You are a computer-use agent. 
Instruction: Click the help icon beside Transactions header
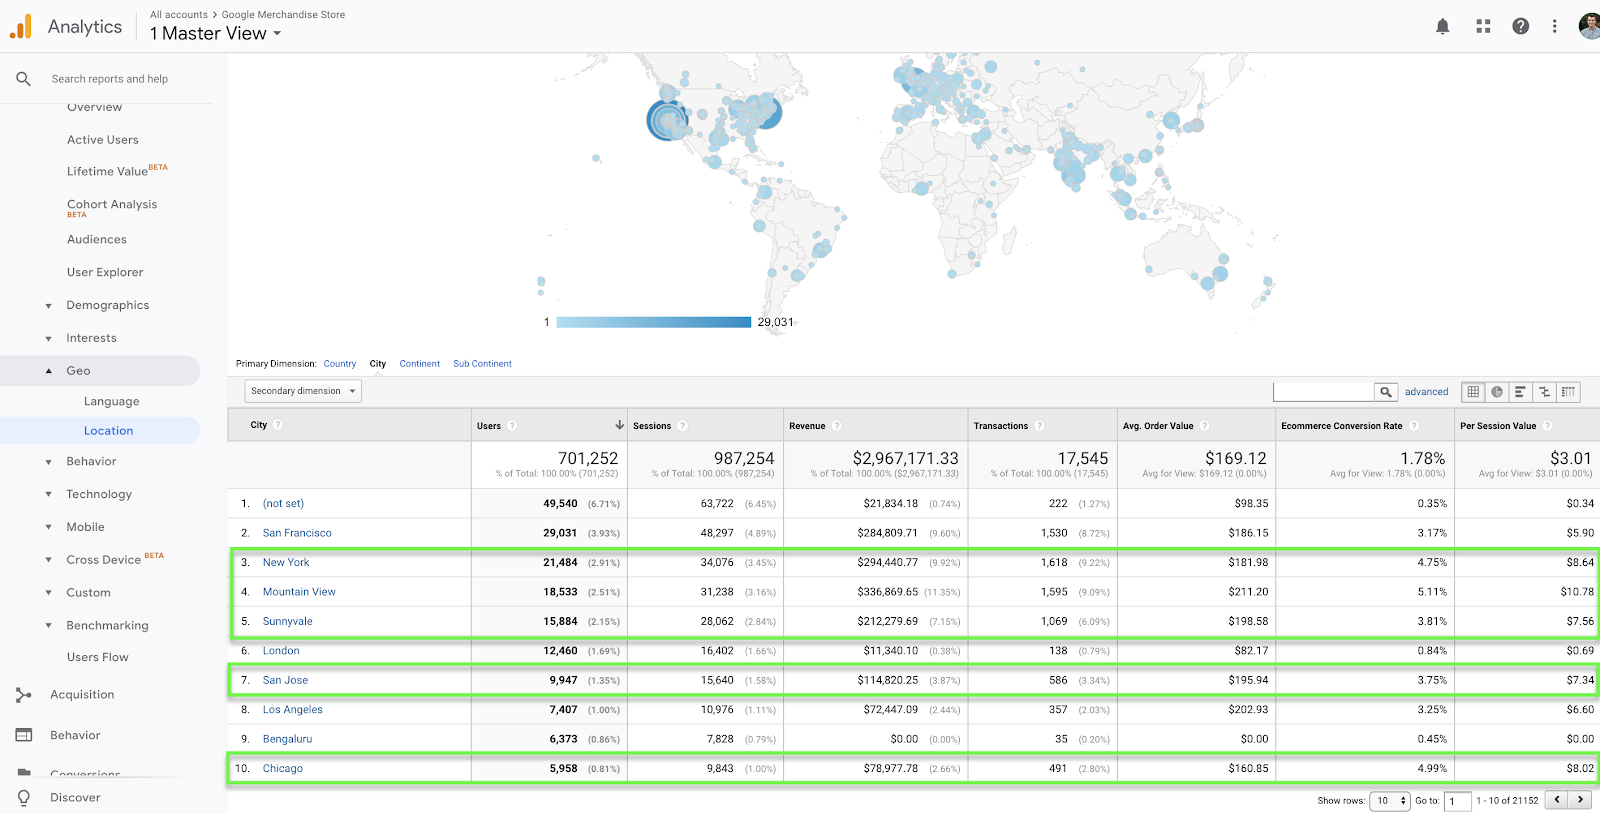1039,426
